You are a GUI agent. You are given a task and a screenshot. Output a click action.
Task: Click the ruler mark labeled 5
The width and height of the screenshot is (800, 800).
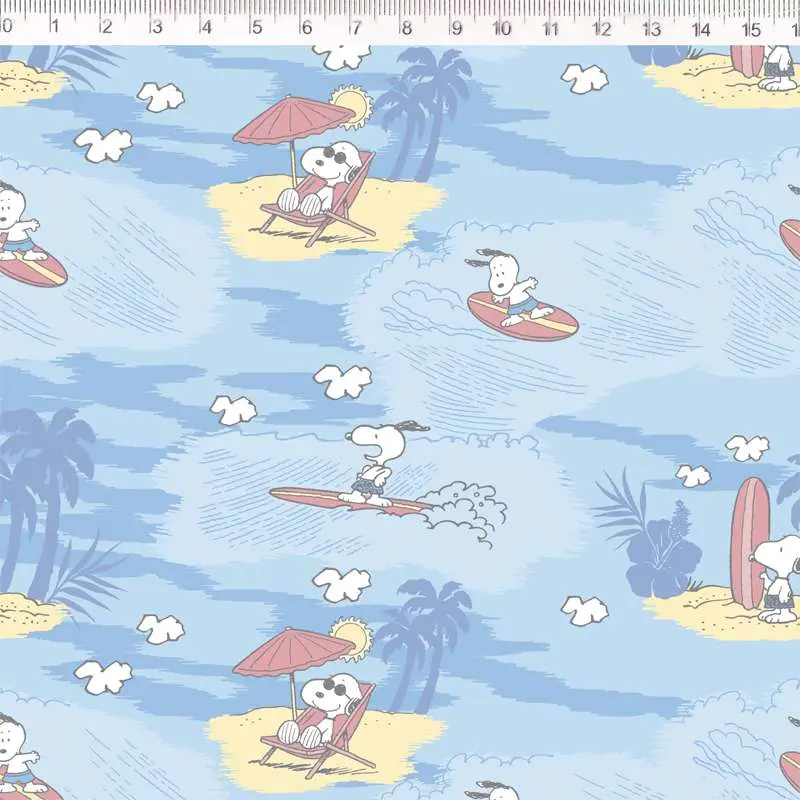click(256, 27)
